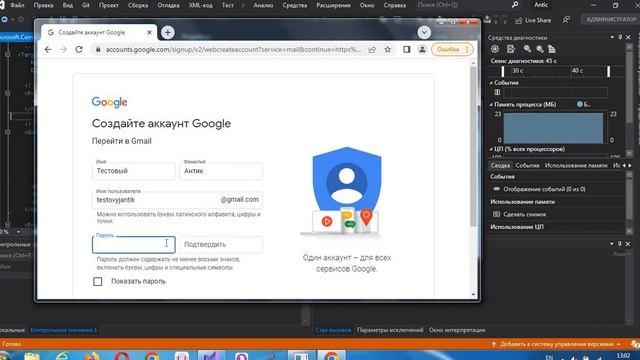
Task: Open the 'Правка' menu
Action: pyautogui.click(x=43, y=5)
